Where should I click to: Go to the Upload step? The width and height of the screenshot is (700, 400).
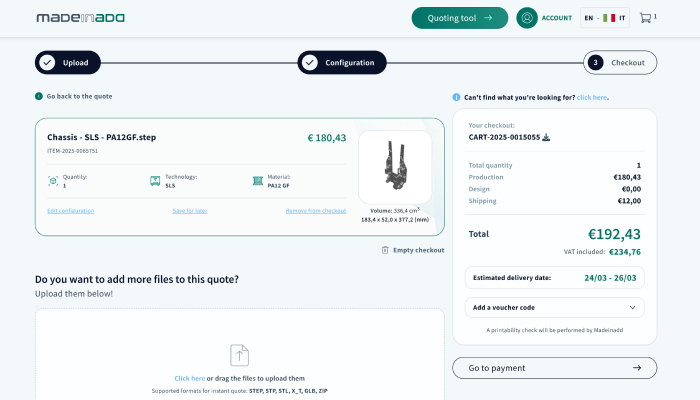68,62
